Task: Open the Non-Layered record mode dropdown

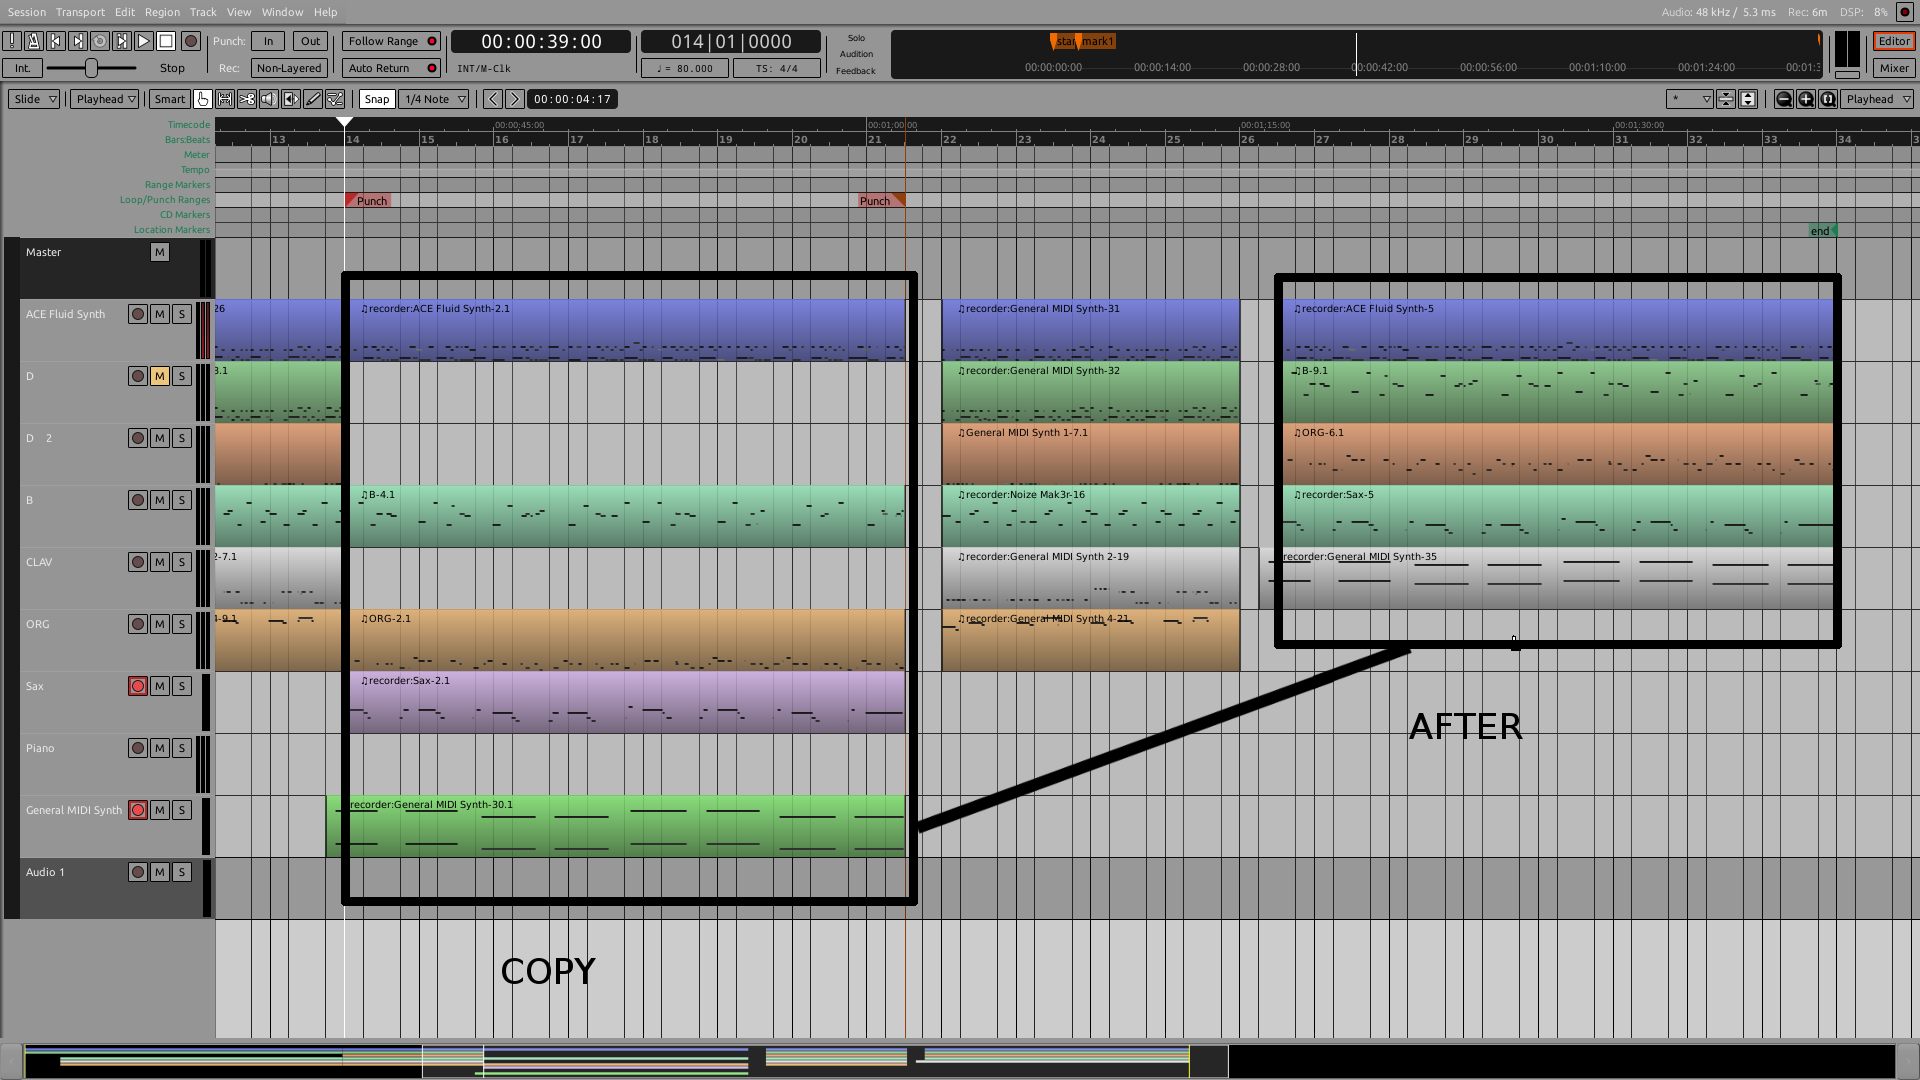Action: pos(289,68)
